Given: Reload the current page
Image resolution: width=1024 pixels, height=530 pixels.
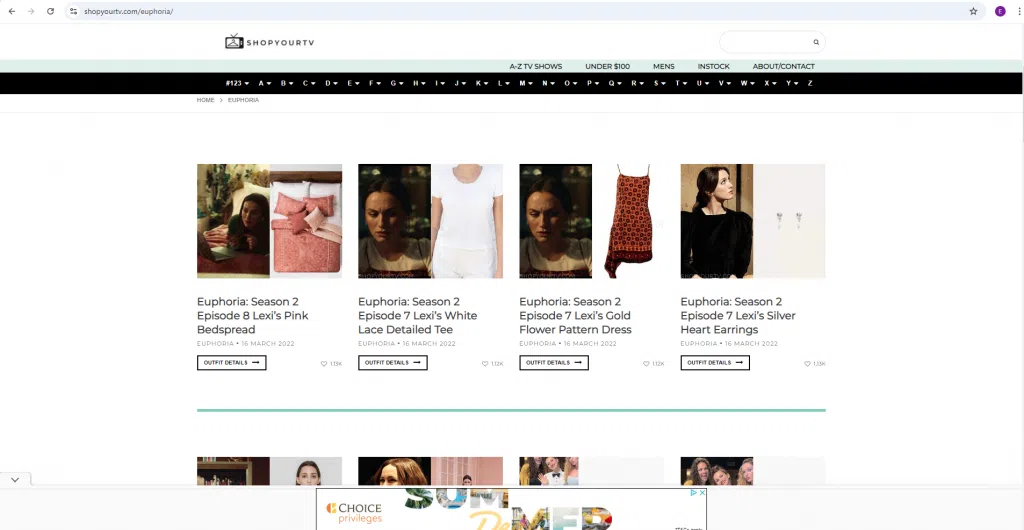Looking at the screenshot, I should tap(50, 11).
